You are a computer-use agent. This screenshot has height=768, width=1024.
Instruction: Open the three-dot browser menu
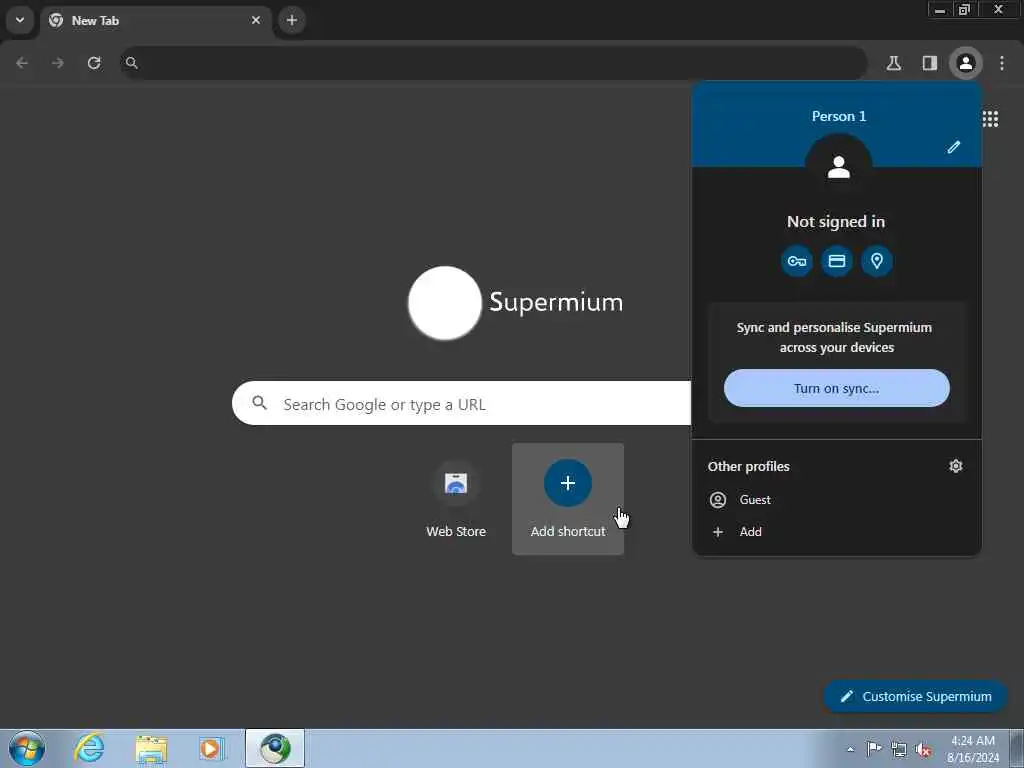(1002, 63)
